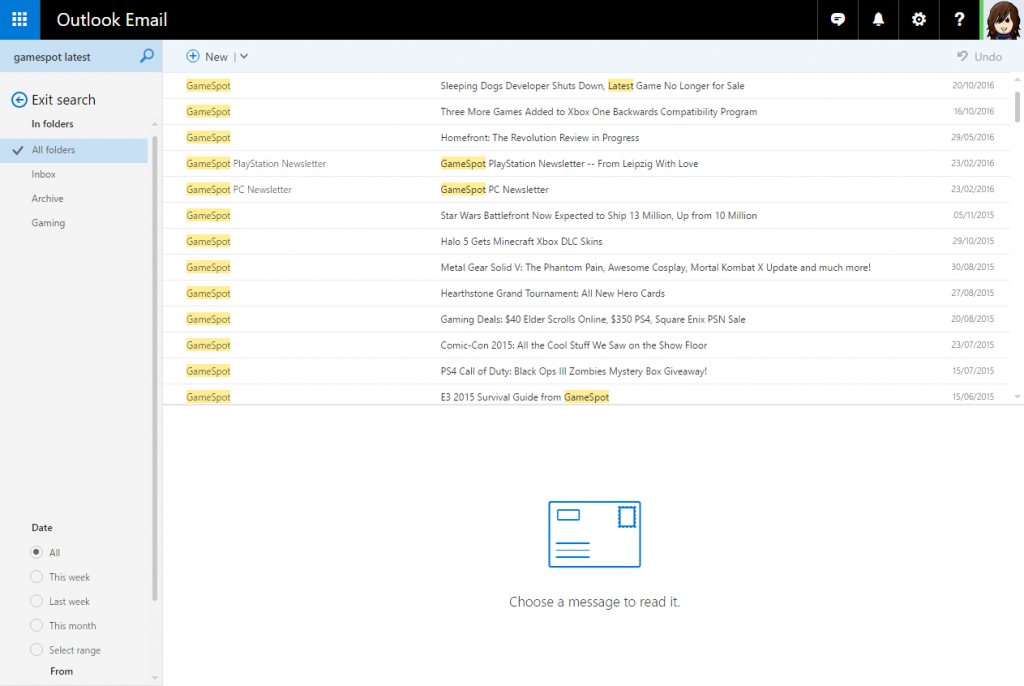Open the profile avatar picture
Screen dimensions: 1024x686
pos(1002,20)
